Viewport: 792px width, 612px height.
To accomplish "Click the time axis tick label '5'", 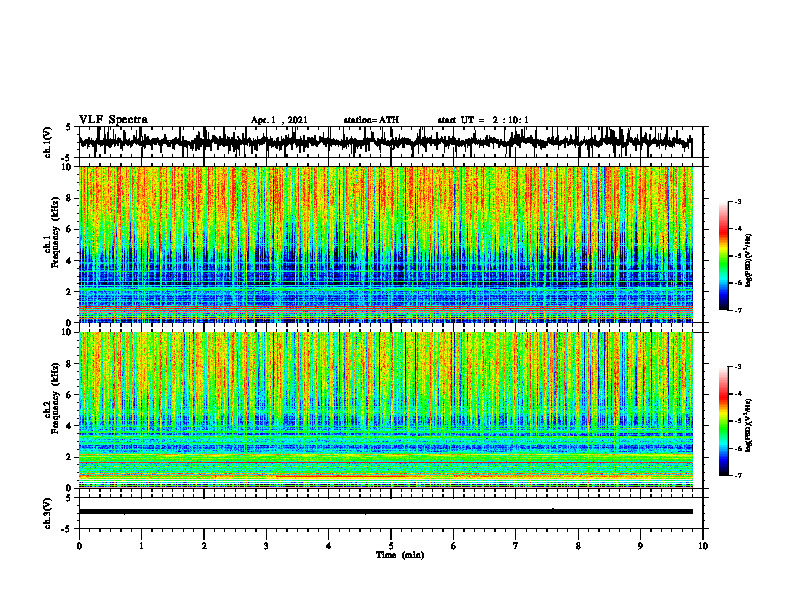I will (x=391, y=546).
